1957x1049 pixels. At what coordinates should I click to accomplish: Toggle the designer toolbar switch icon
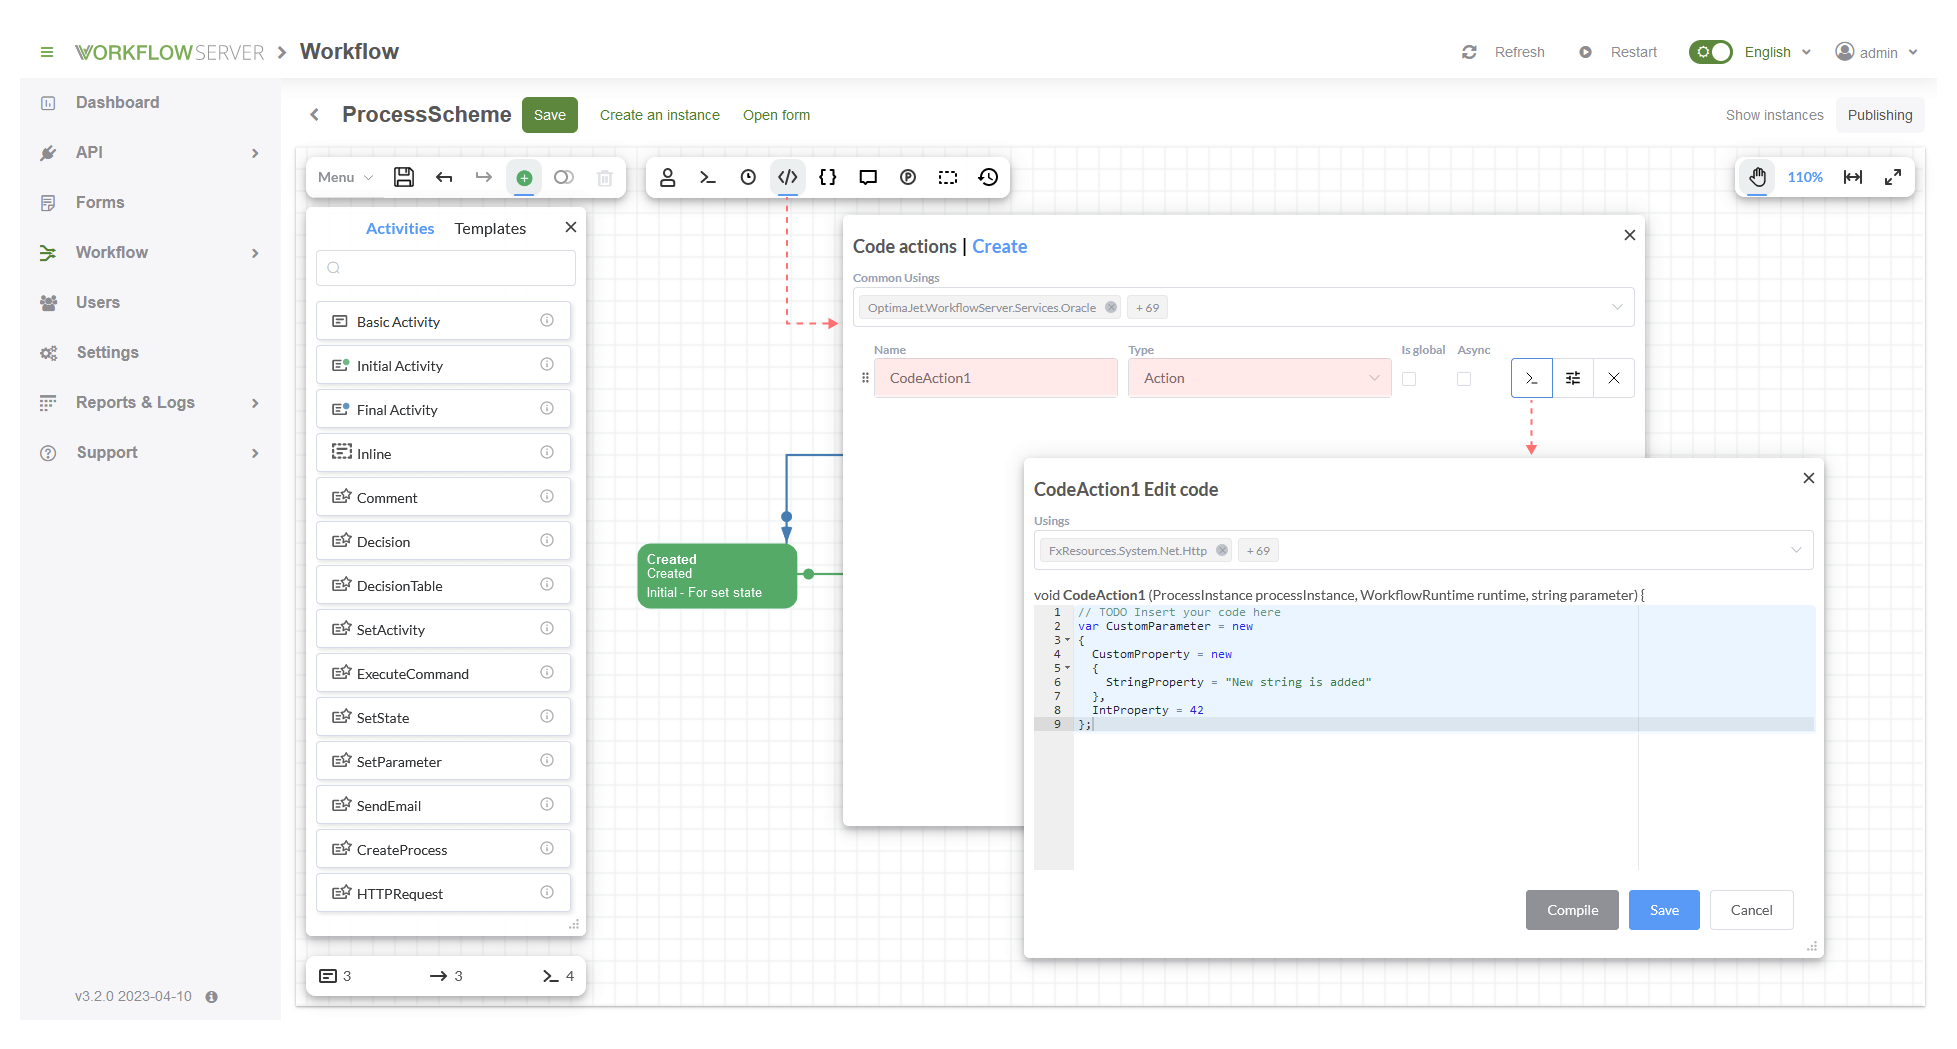coord(564,177)
